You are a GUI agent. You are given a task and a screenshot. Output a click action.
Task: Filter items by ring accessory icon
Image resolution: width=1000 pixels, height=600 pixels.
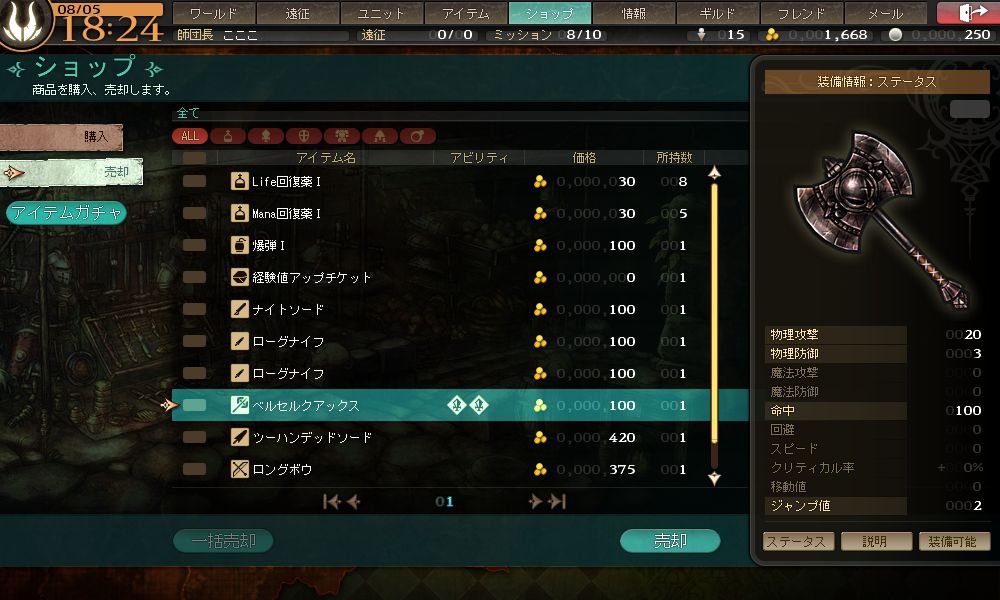point(418,136)
